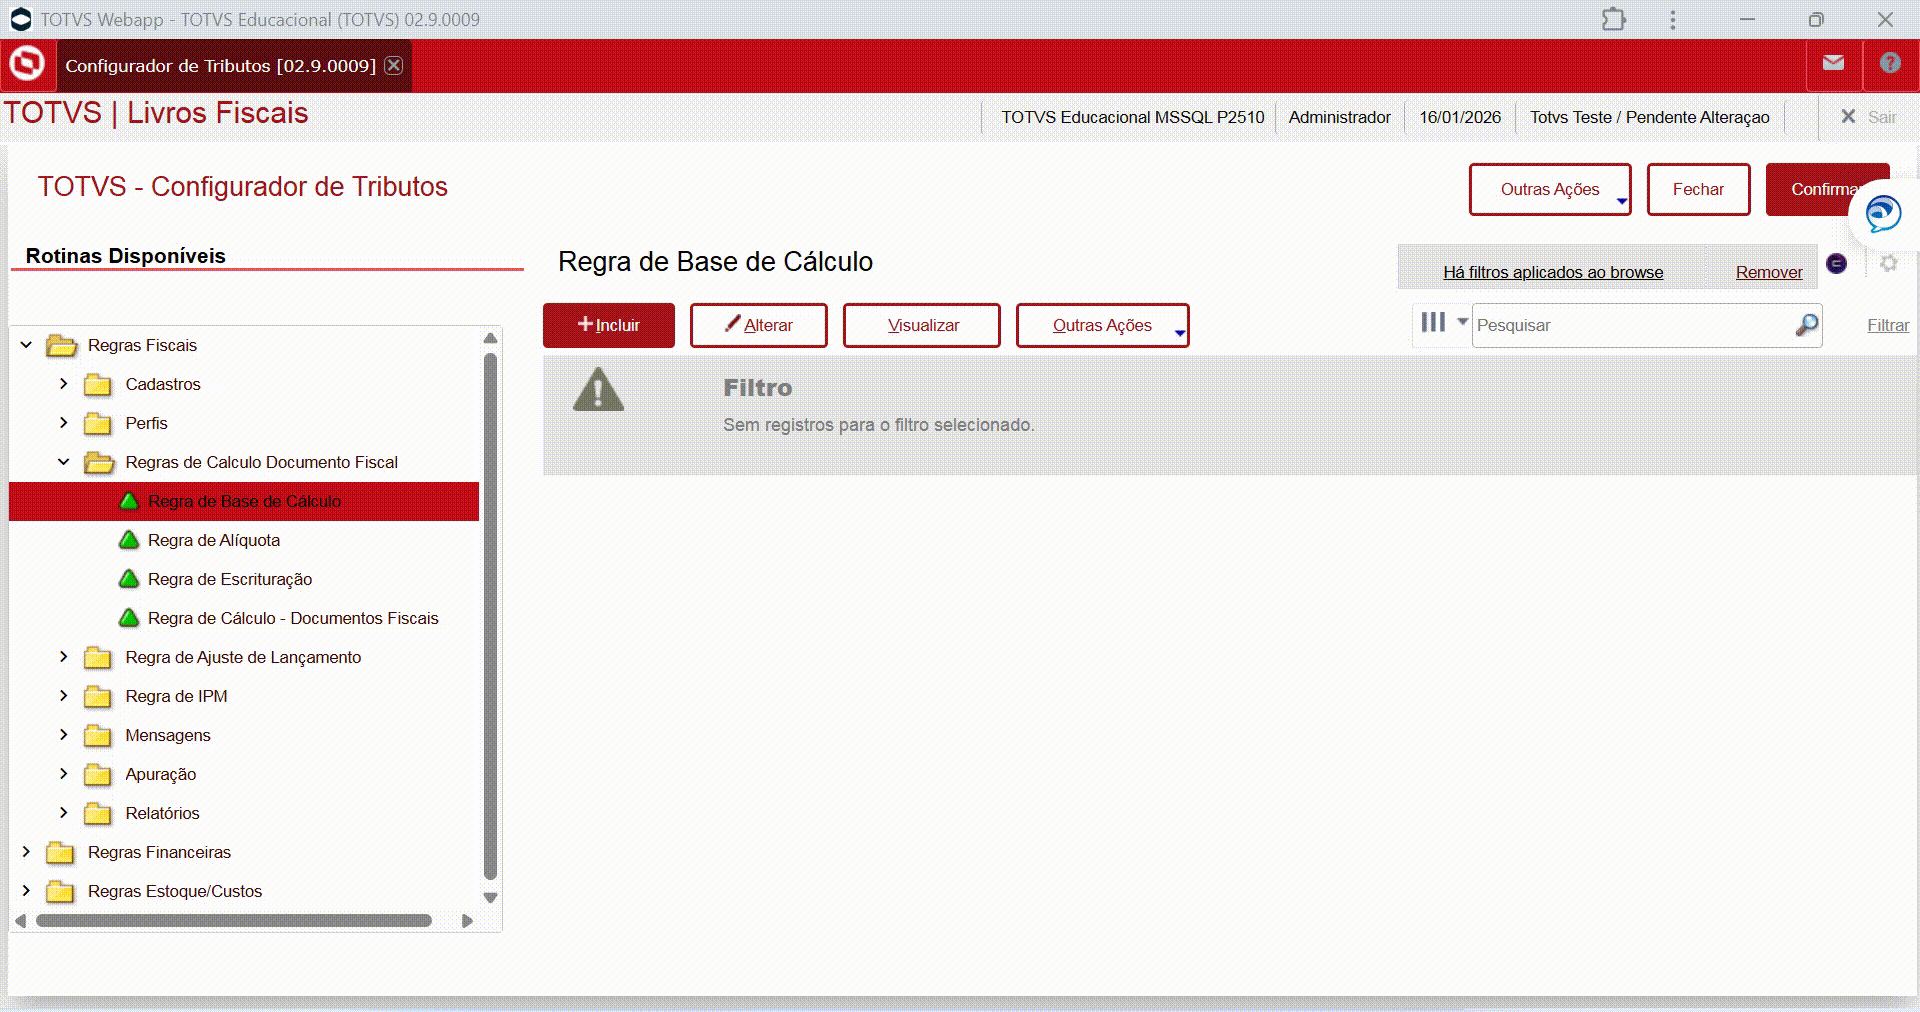Viewport: 1920px width, 1012px height.
Task: Click the browser extensions puzzle icon
Action: click(1614, 19)
